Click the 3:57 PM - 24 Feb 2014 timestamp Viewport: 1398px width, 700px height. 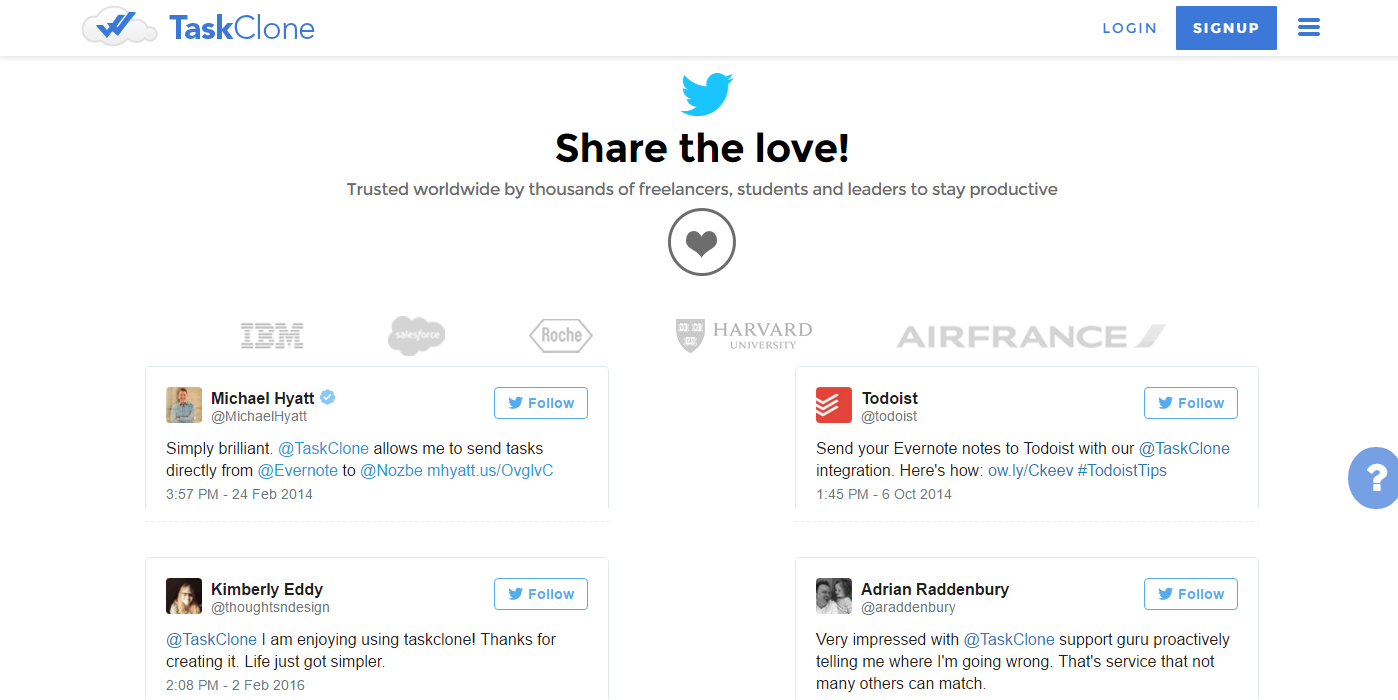coord(239,494)
